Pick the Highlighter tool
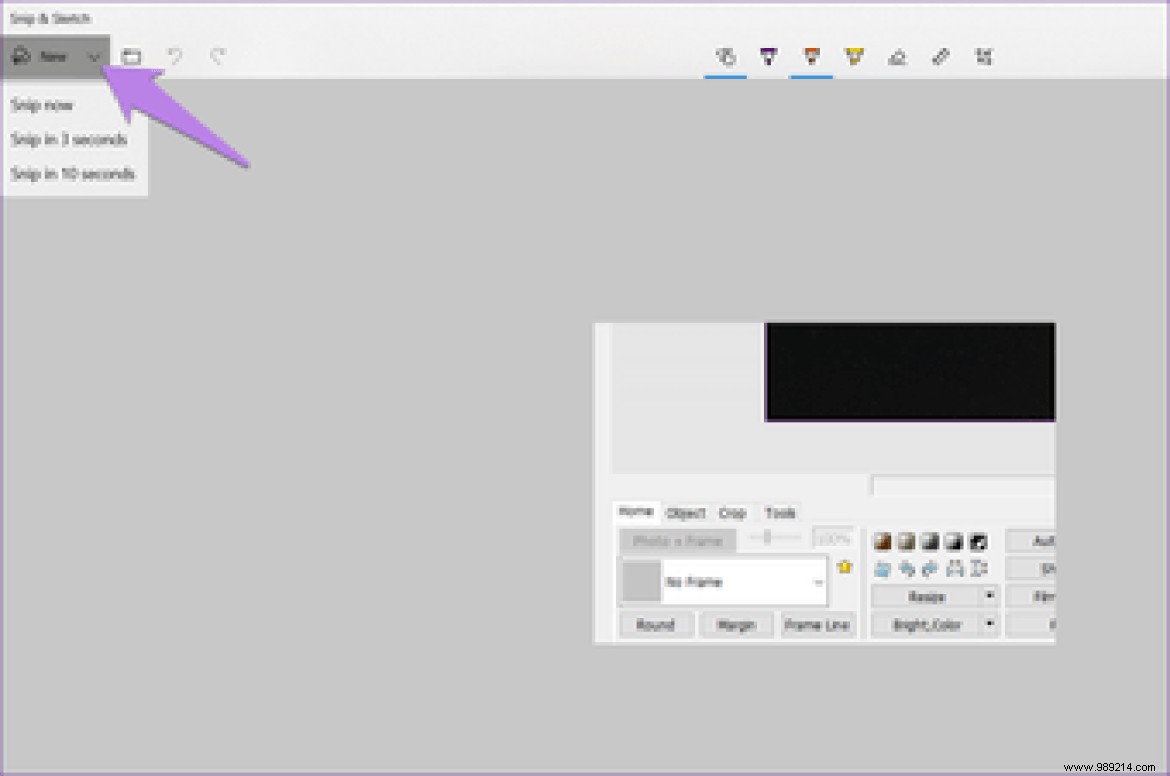 pos(853,57)
